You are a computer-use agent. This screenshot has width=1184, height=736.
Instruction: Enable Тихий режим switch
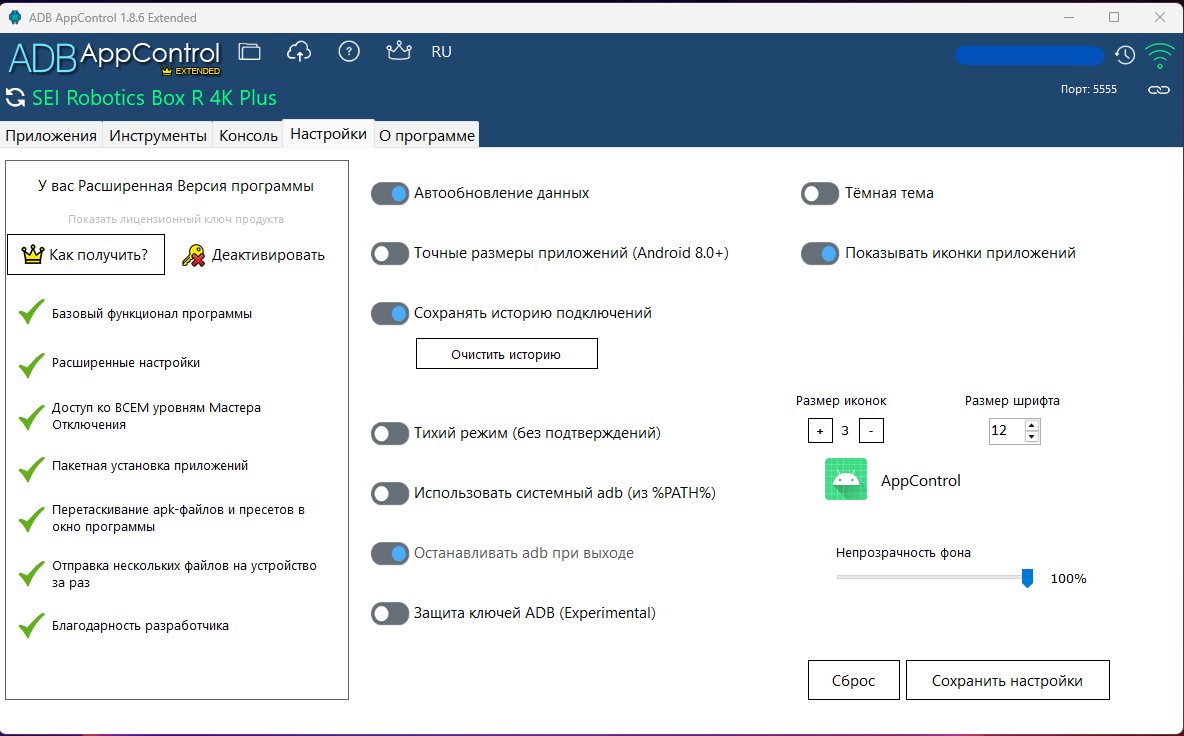390,433
